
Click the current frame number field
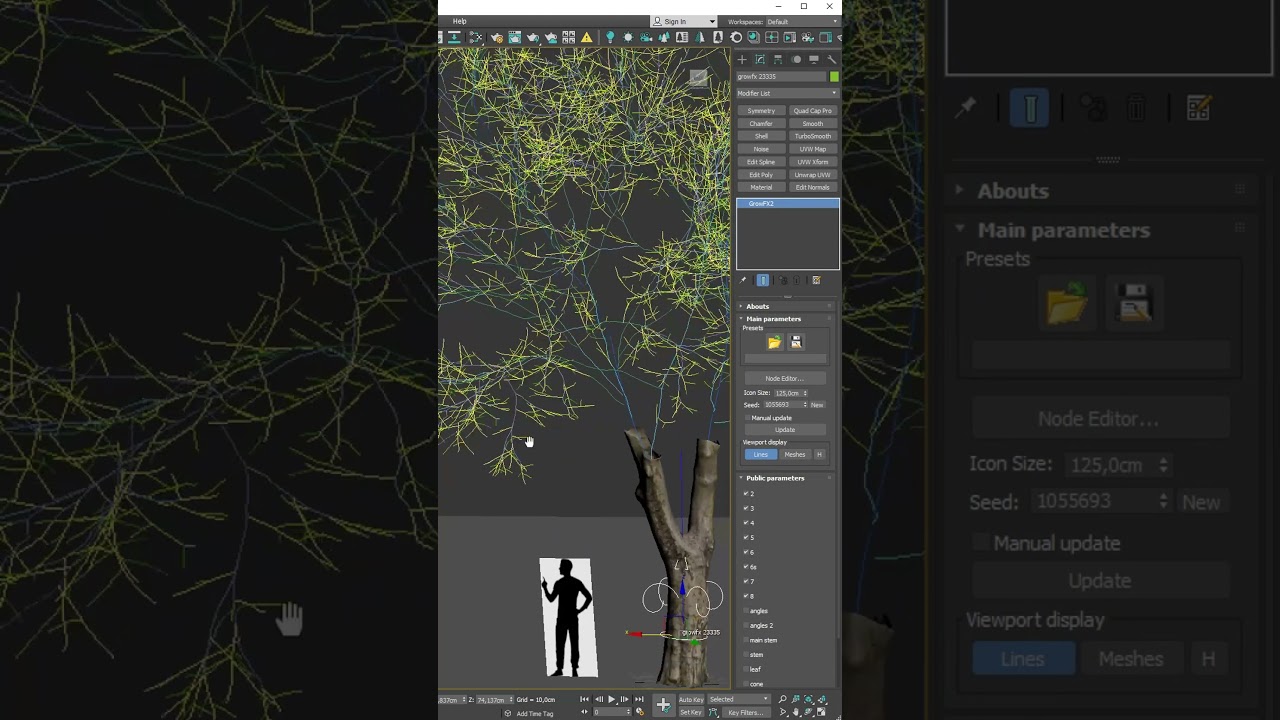tap(611, 712)
